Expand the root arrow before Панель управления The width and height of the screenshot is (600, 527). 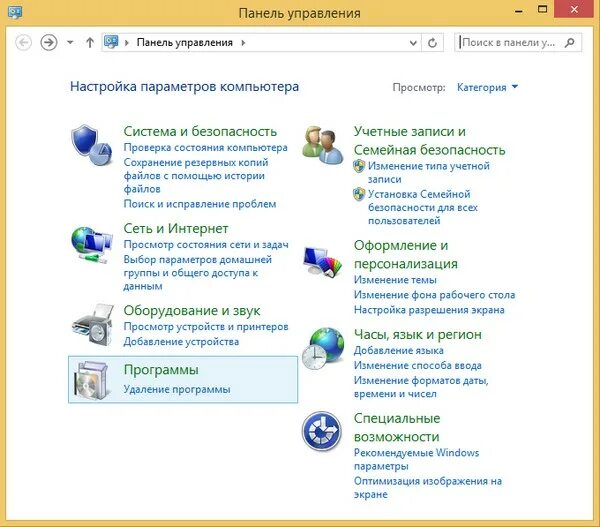pos(127,42)
